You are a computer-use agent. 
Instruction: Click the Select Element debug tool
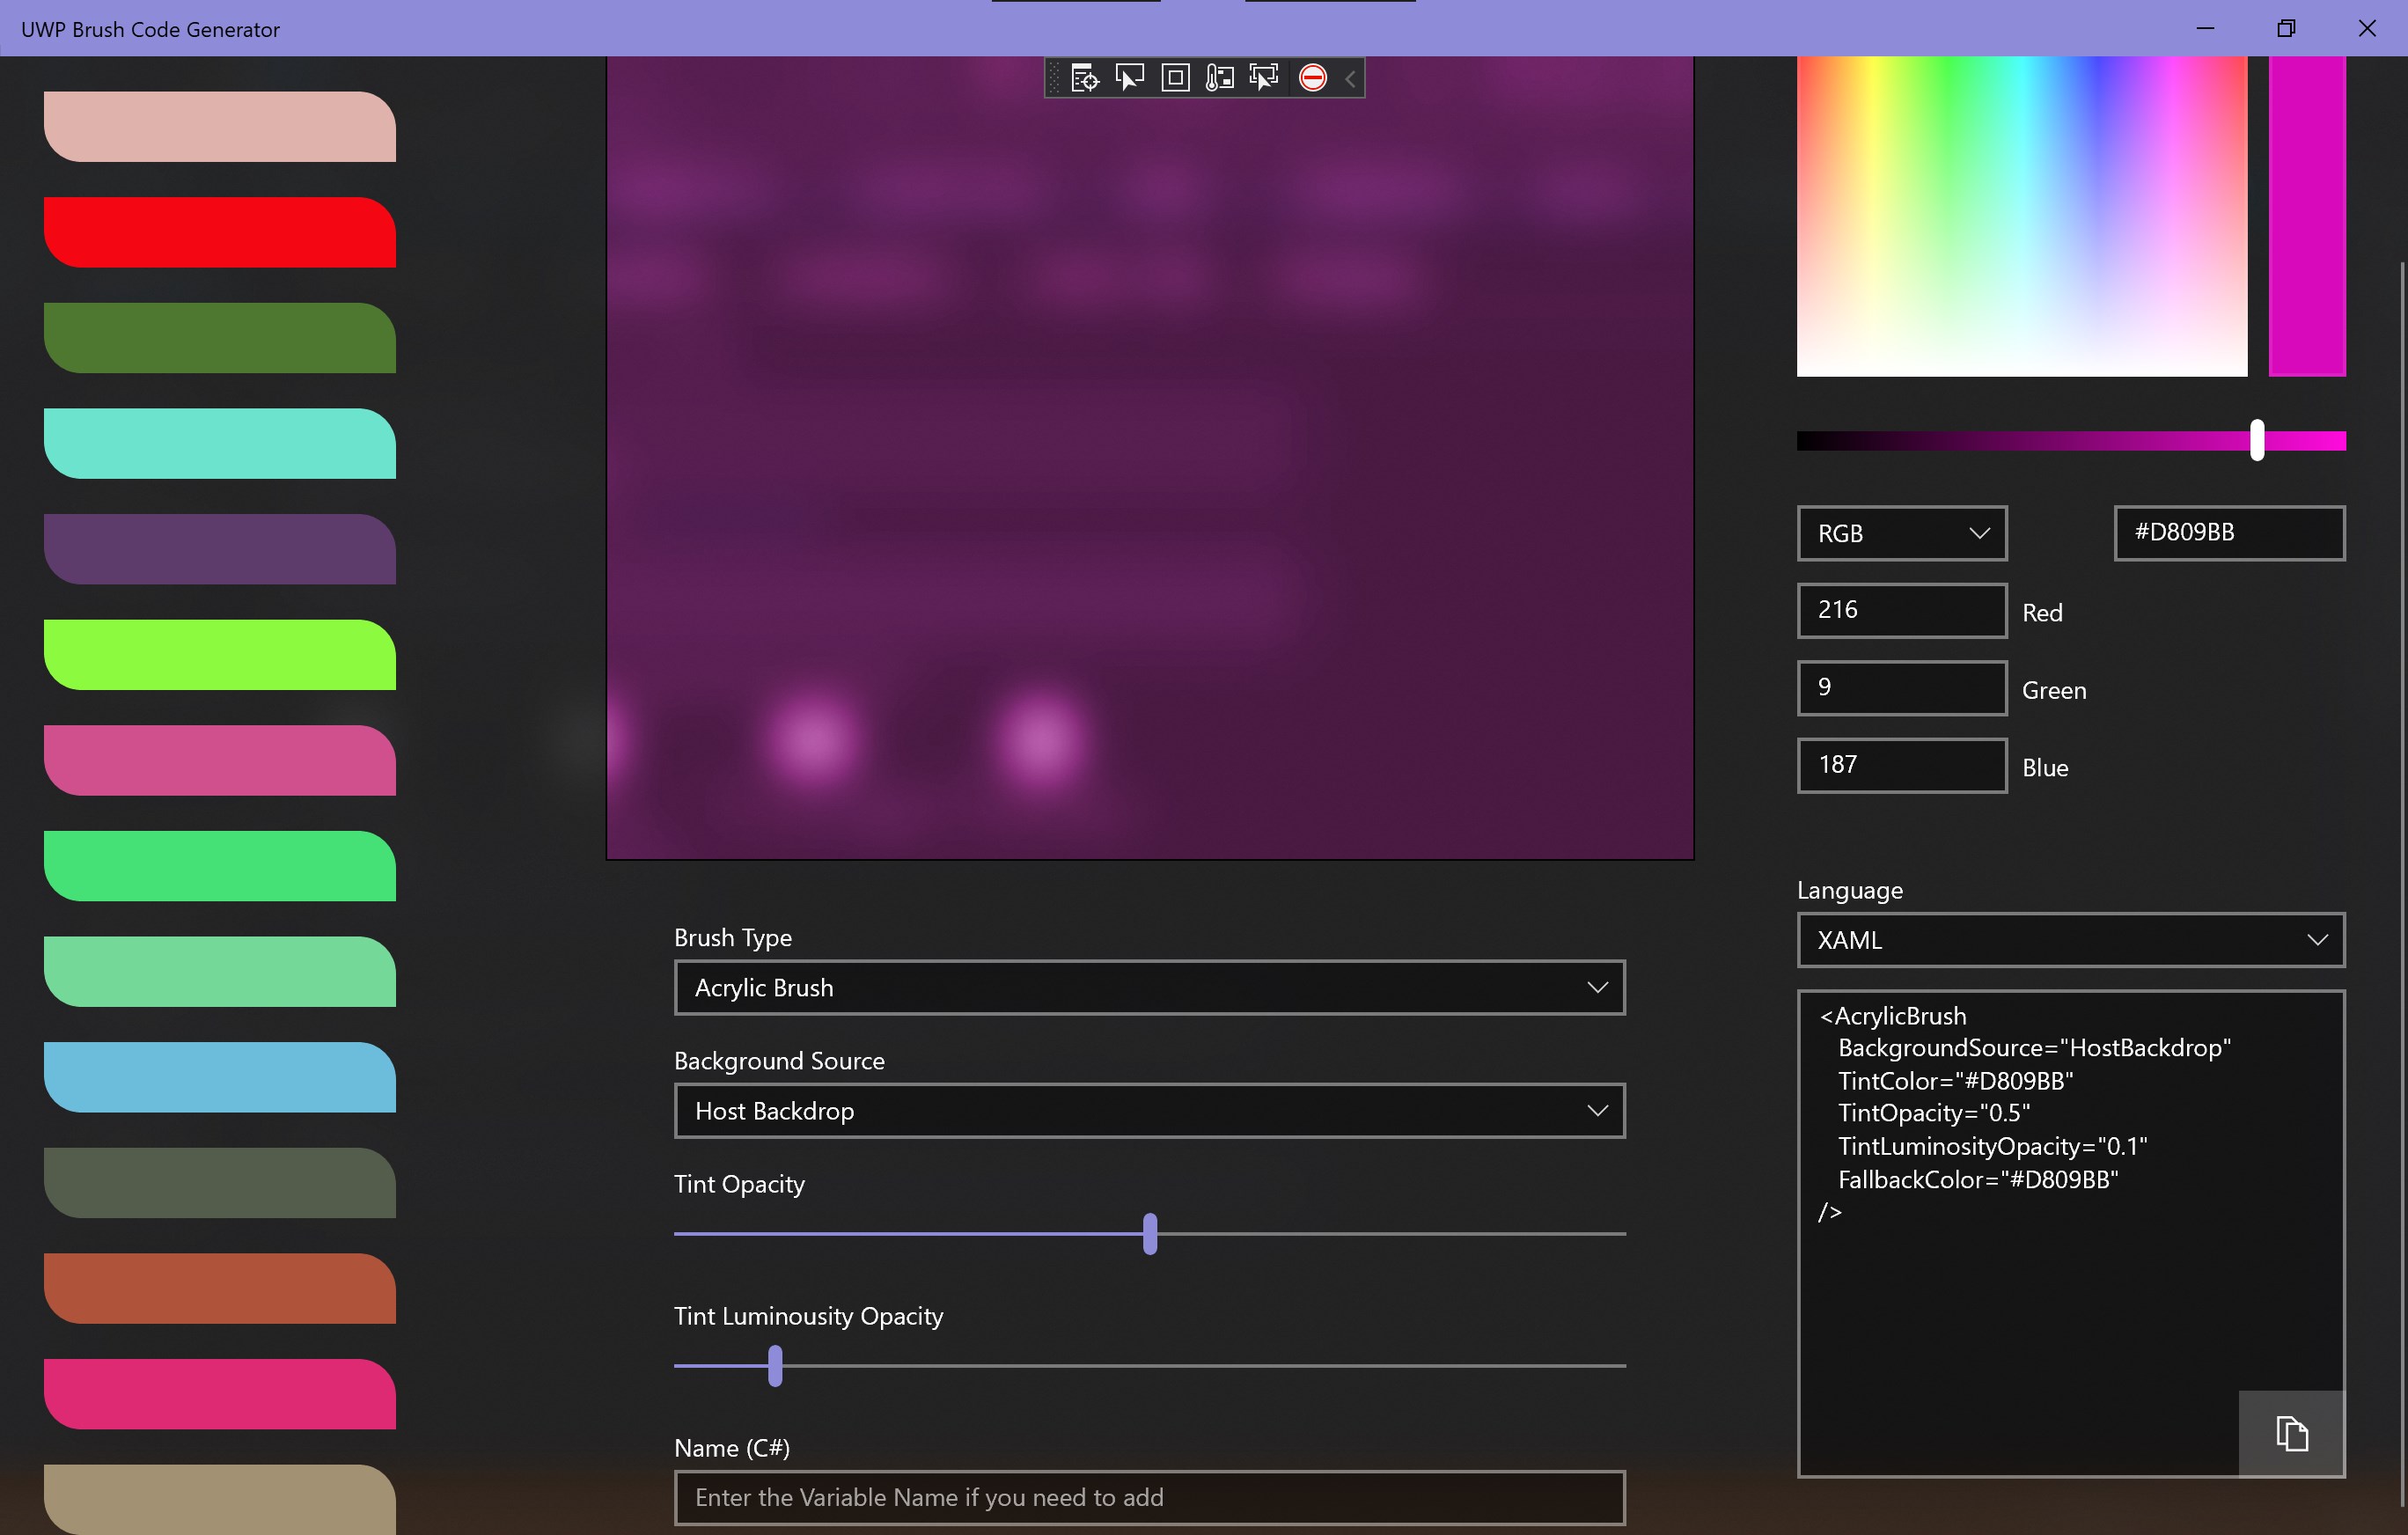click(1129, 78)
